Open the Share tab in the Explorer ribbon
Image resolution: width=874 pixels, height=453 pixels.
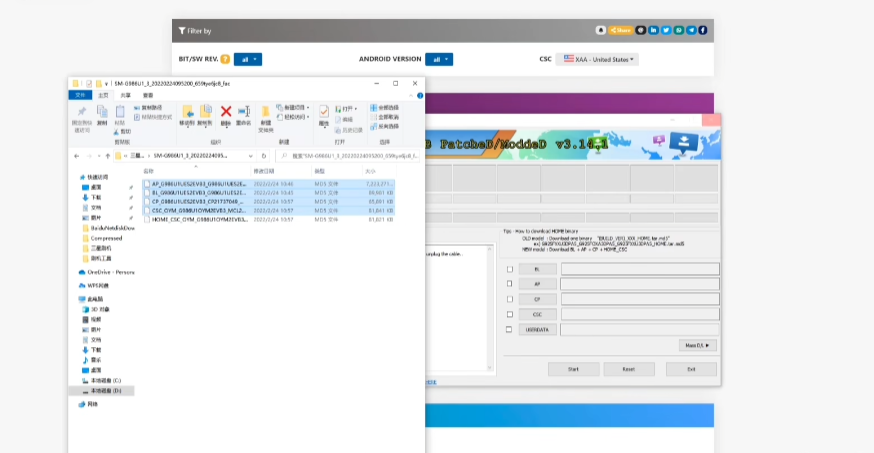coord(125,95)
